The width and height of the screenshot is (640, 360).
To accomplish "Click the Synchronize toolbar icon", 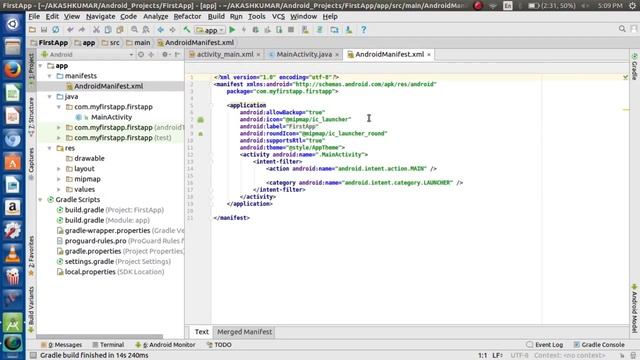I will click(x=56, y=29).
